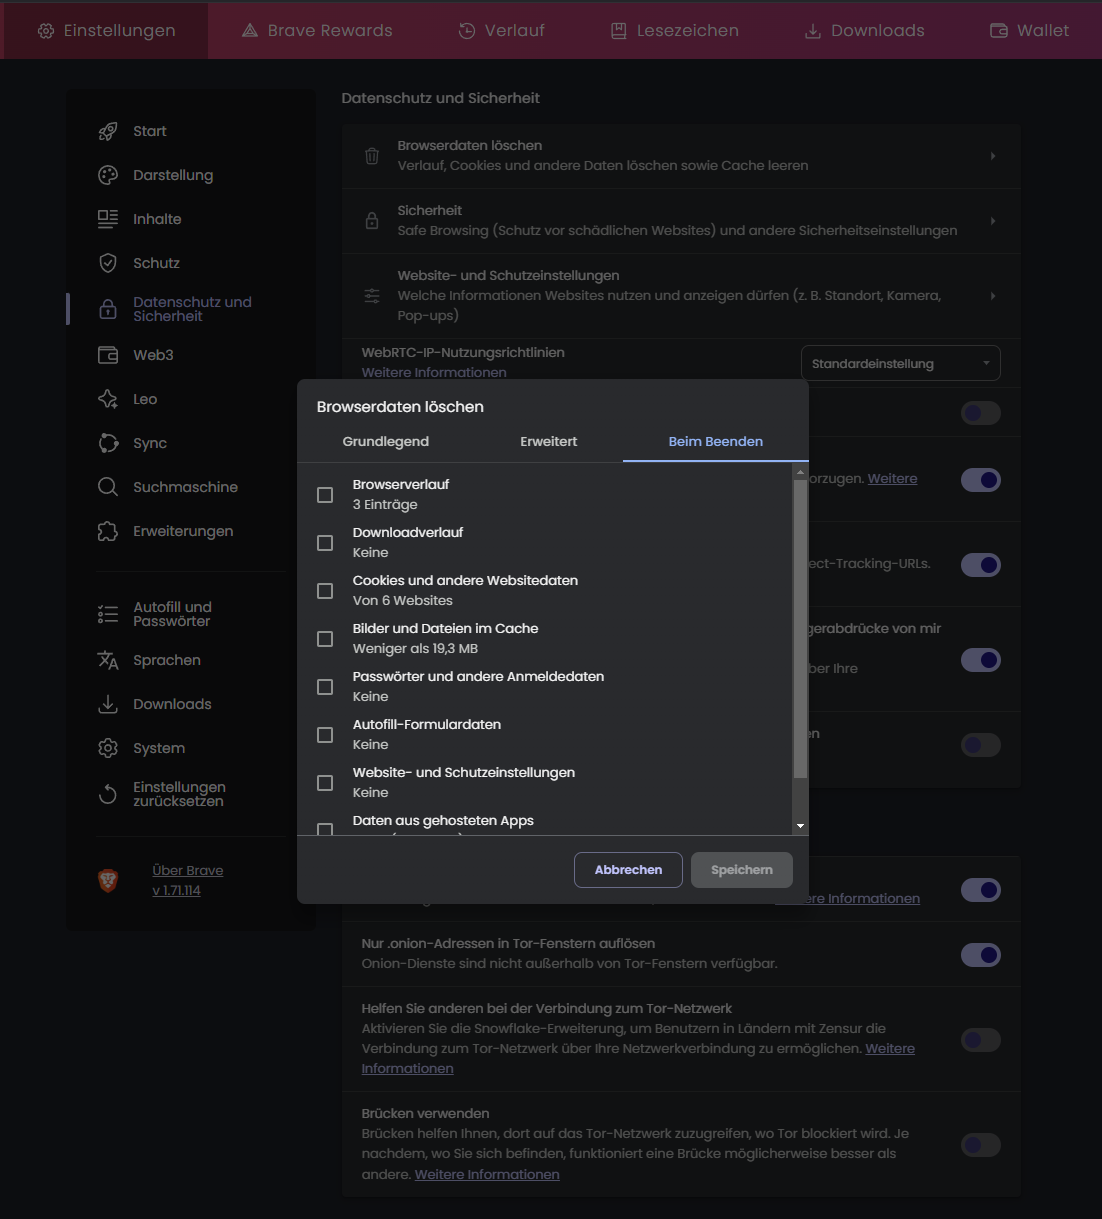Click the Suchmaschine magnifier icon
The width and height of the screenshot is (1102, 1219).
[x=108, y=487]
